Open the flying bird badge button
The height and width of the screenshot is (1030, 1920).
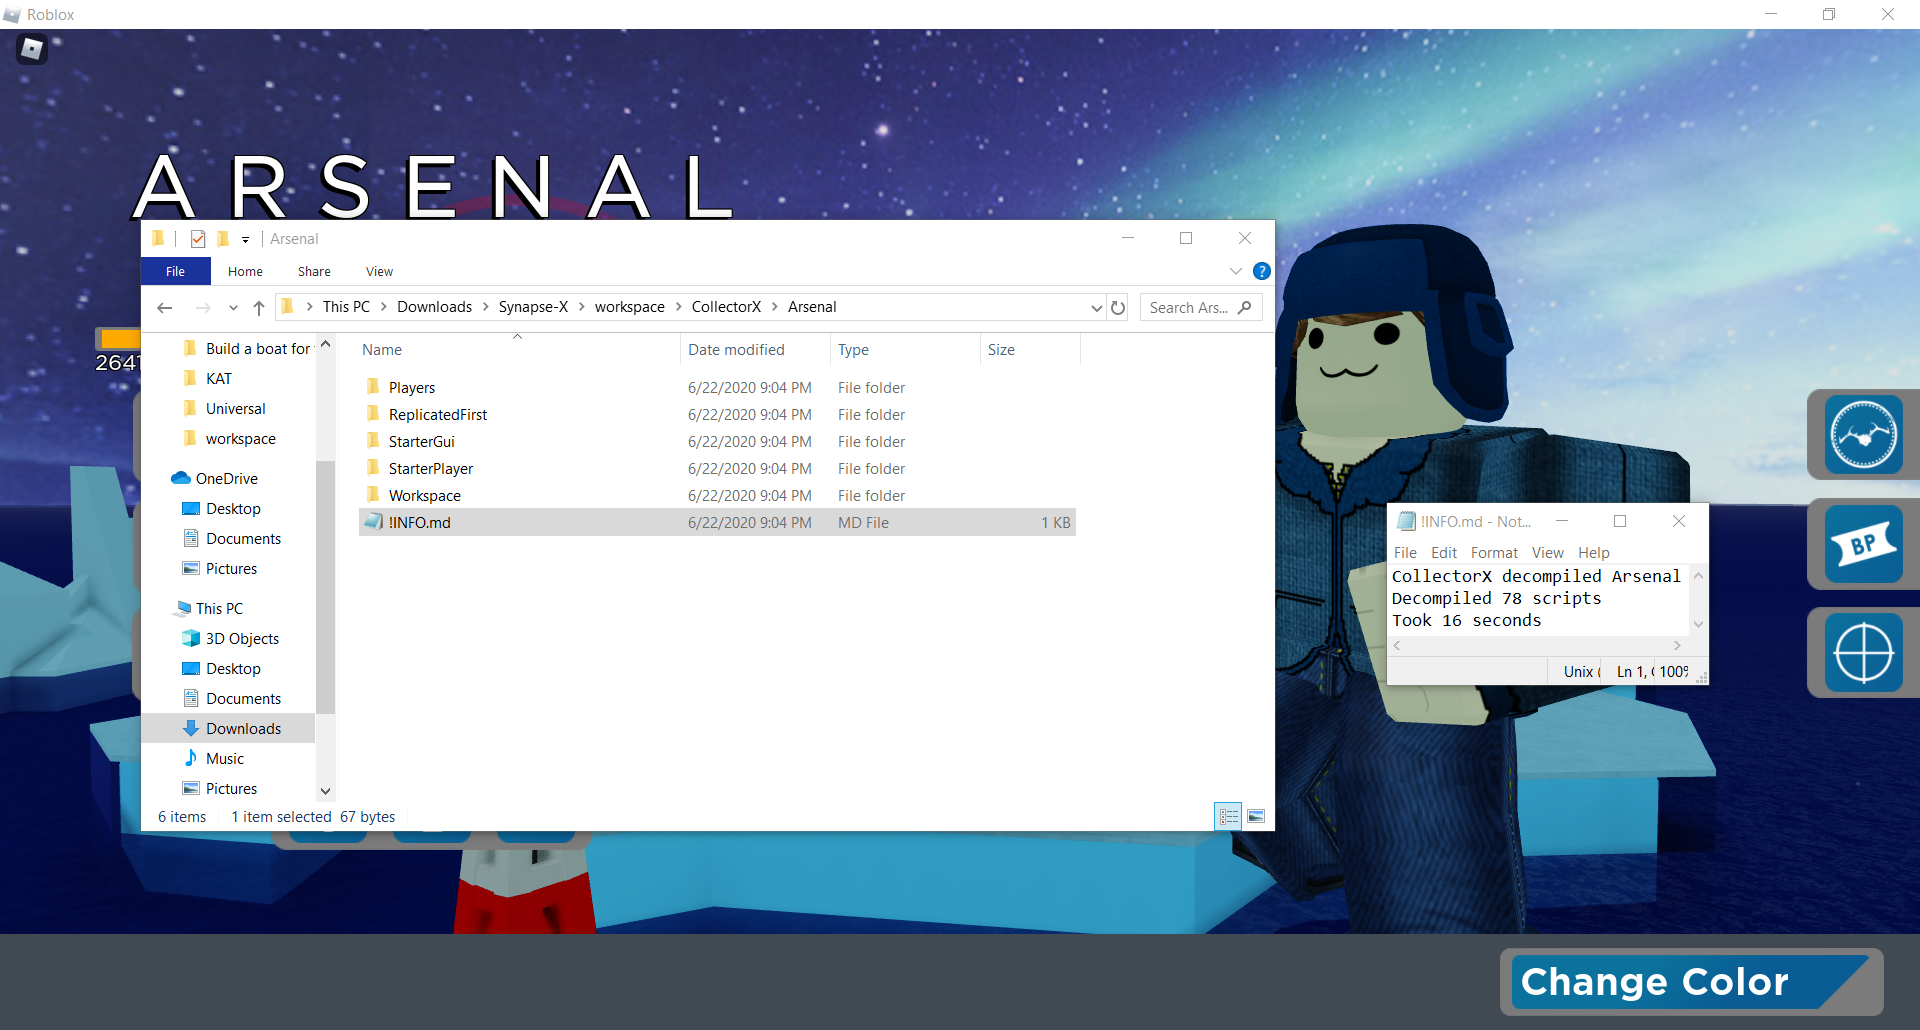[x=1864, y=435]
